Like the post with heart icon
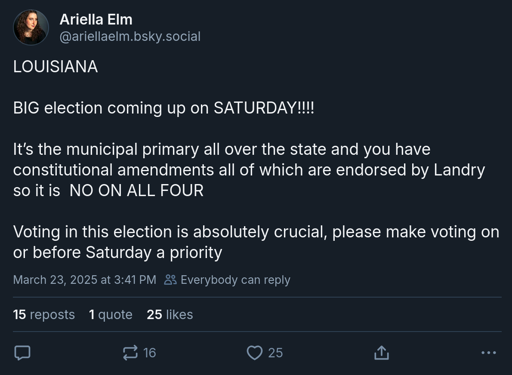 tap(255, 353)
